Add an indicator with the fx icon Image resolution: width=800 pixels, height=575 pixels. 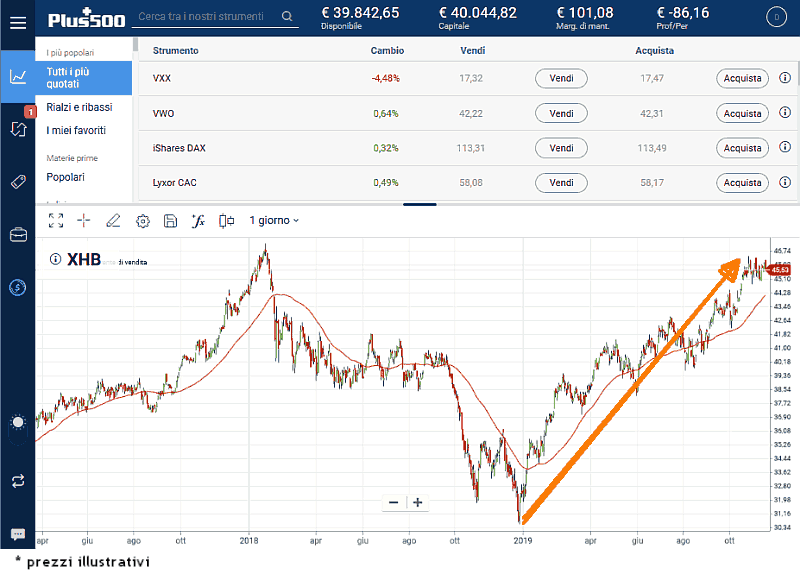click(198, 221)
